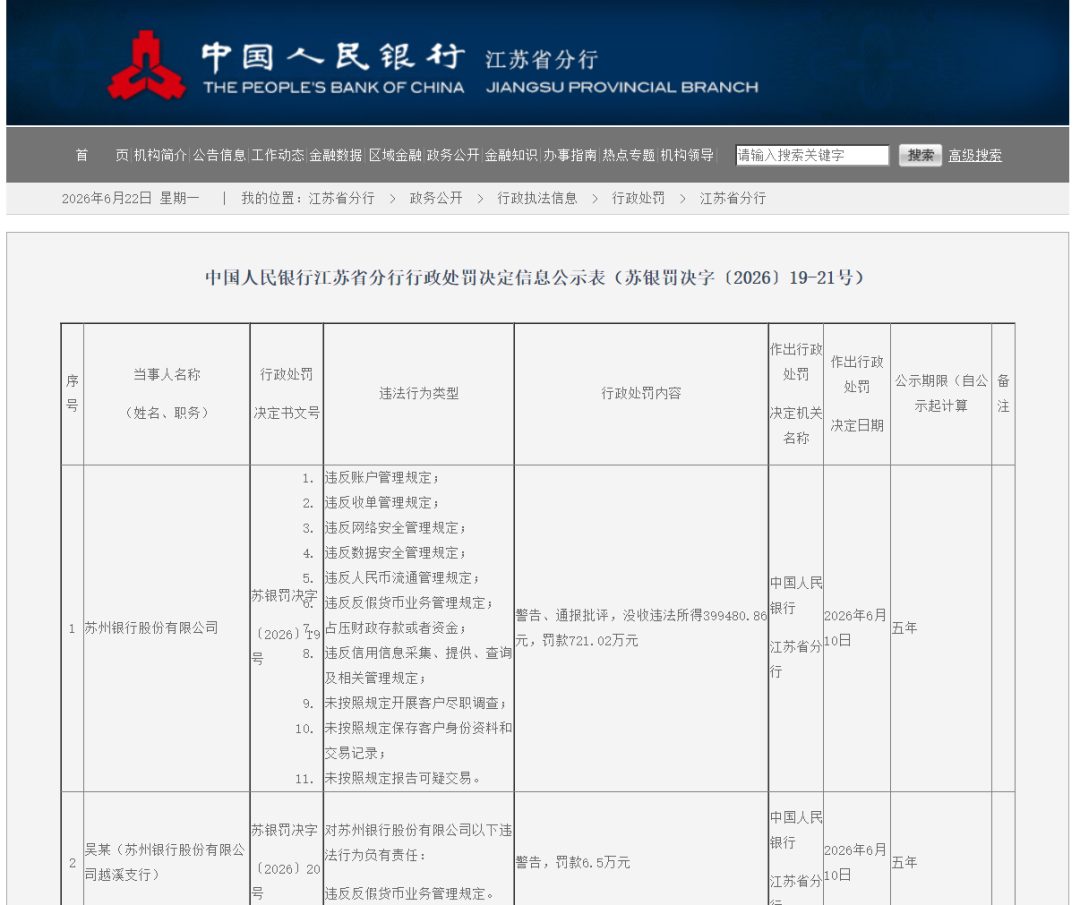This screenshot has height=905, width=1080.
Task: Open the 政务公开 menu item
Action: [x=453, y=156]
